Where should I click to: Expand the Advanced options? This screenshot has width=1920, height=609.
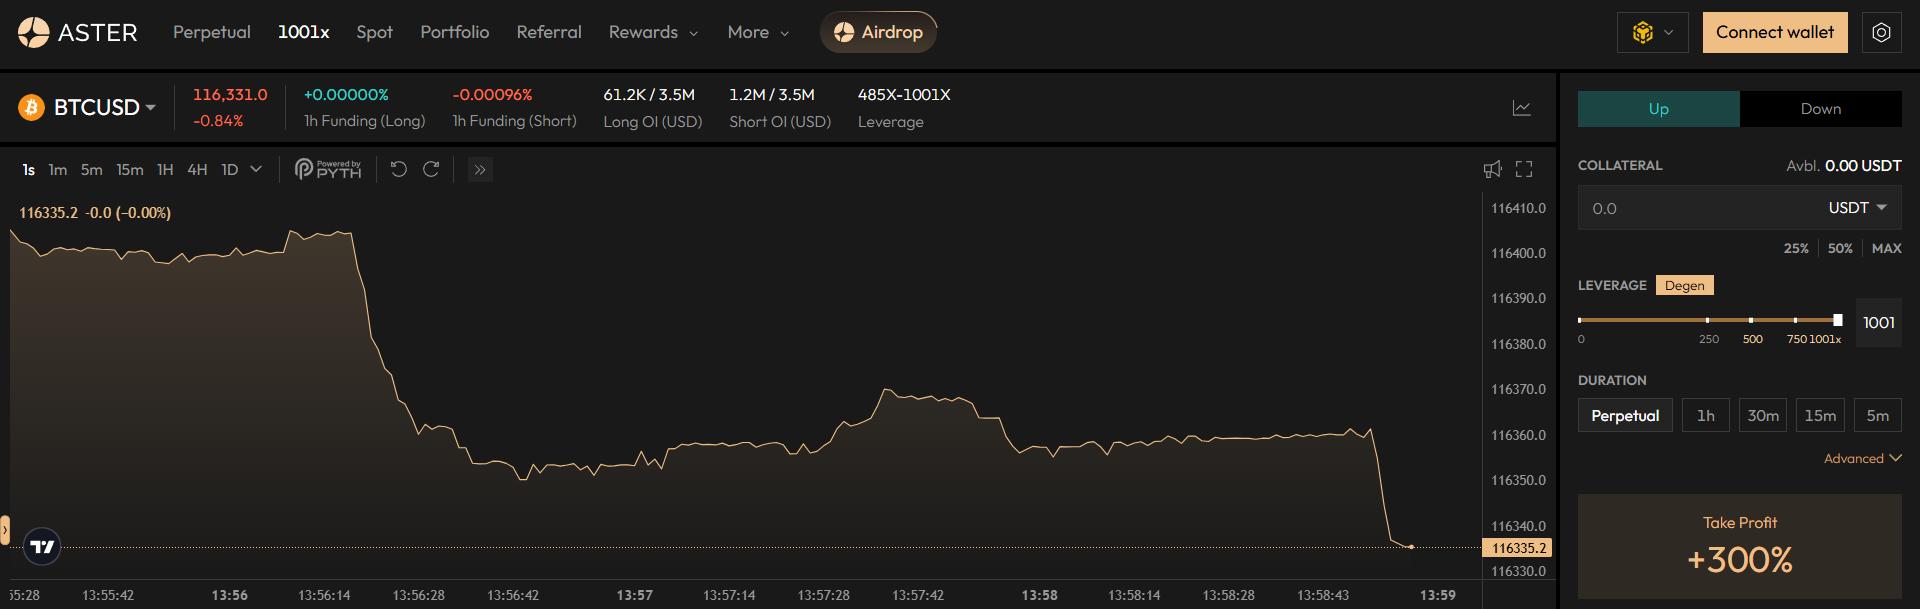coord(1861,458)
